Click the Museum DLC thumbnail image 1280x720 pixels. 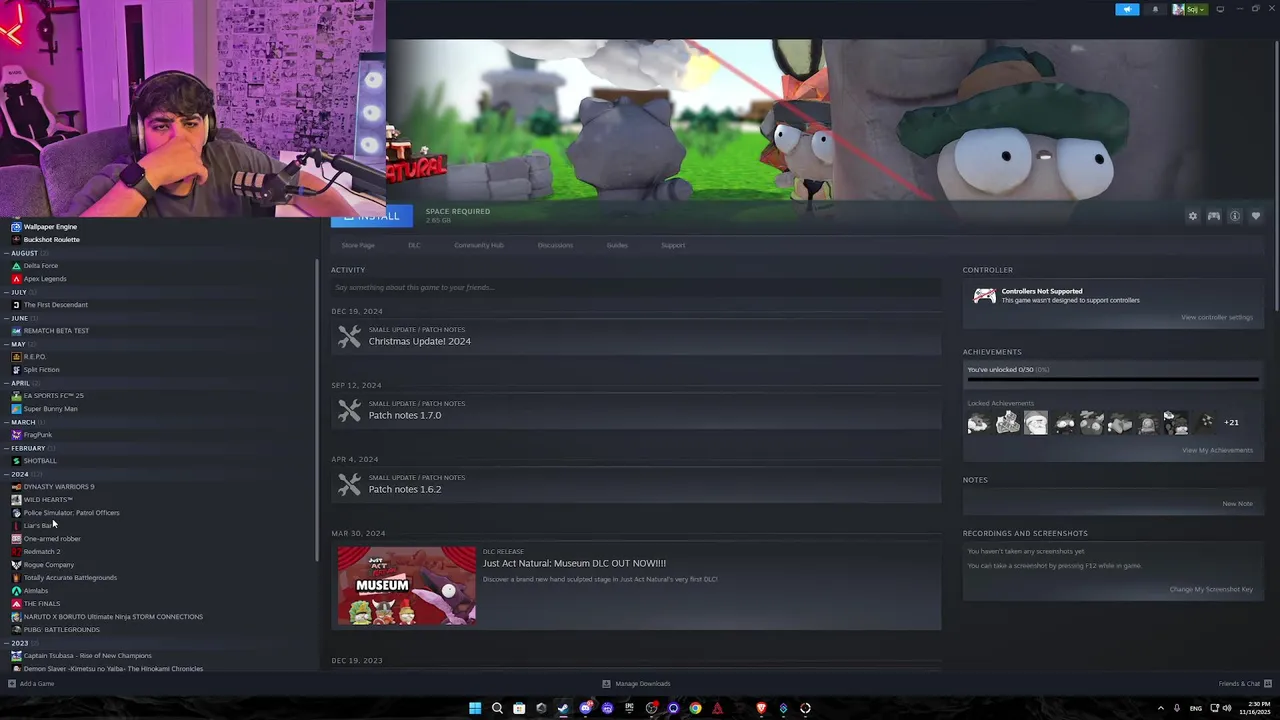pyautogui.click(x=407, y=585)
